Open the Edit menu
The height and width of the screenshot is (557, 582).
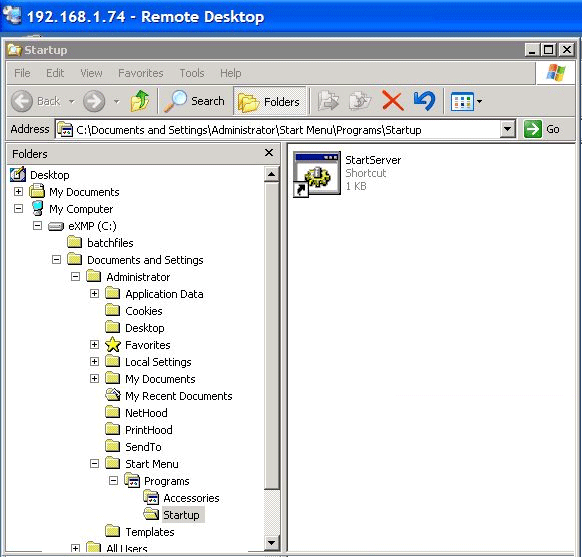(x=55, y=73)
